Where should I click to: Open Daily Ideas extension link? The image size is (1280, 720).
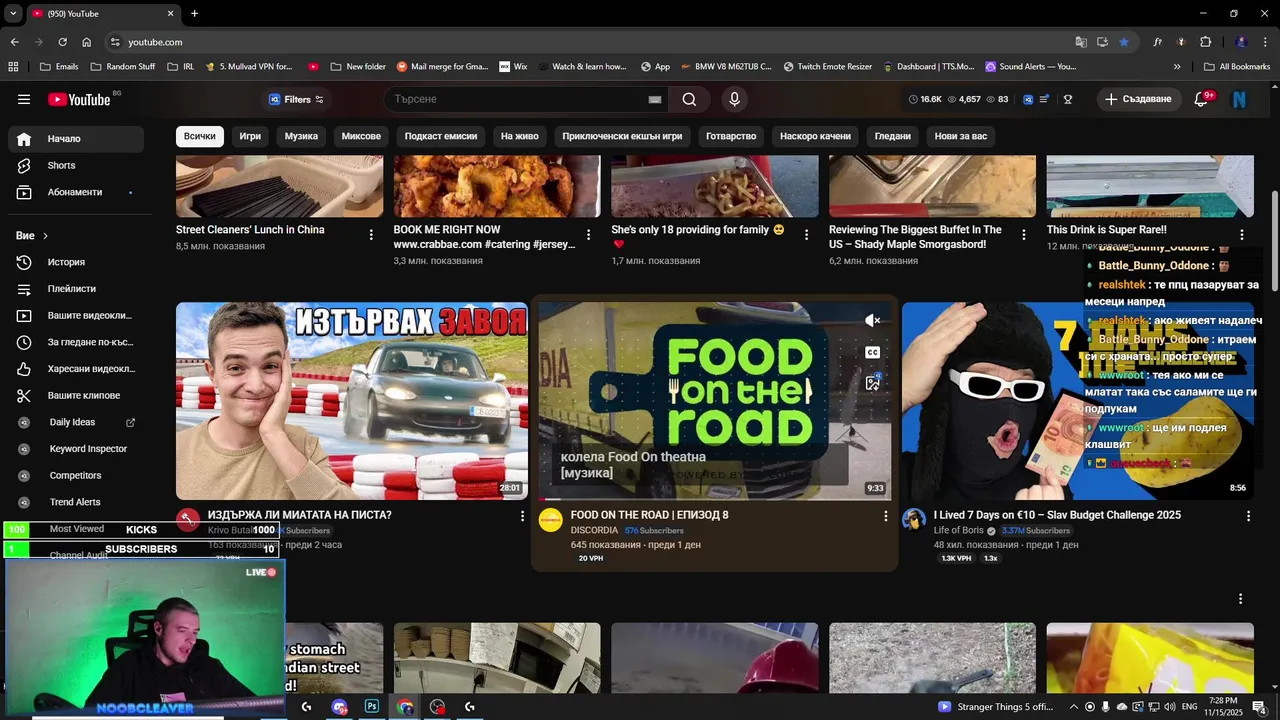coord(75,422)
